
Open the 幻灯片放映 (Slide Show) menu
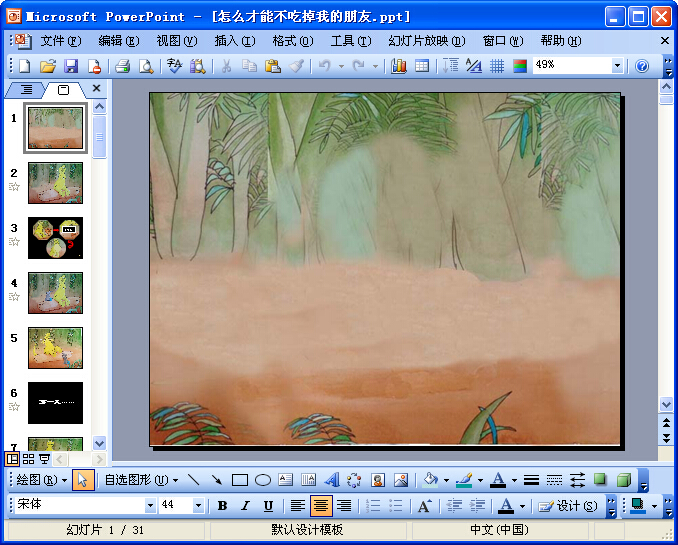pos(426,41)
